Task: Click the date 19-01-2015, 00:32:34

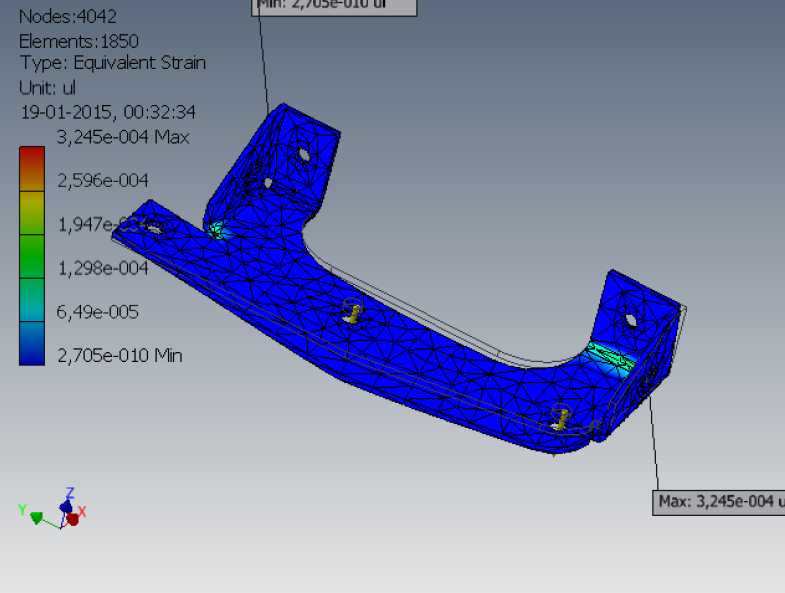Action: click(x=107, y=112)
